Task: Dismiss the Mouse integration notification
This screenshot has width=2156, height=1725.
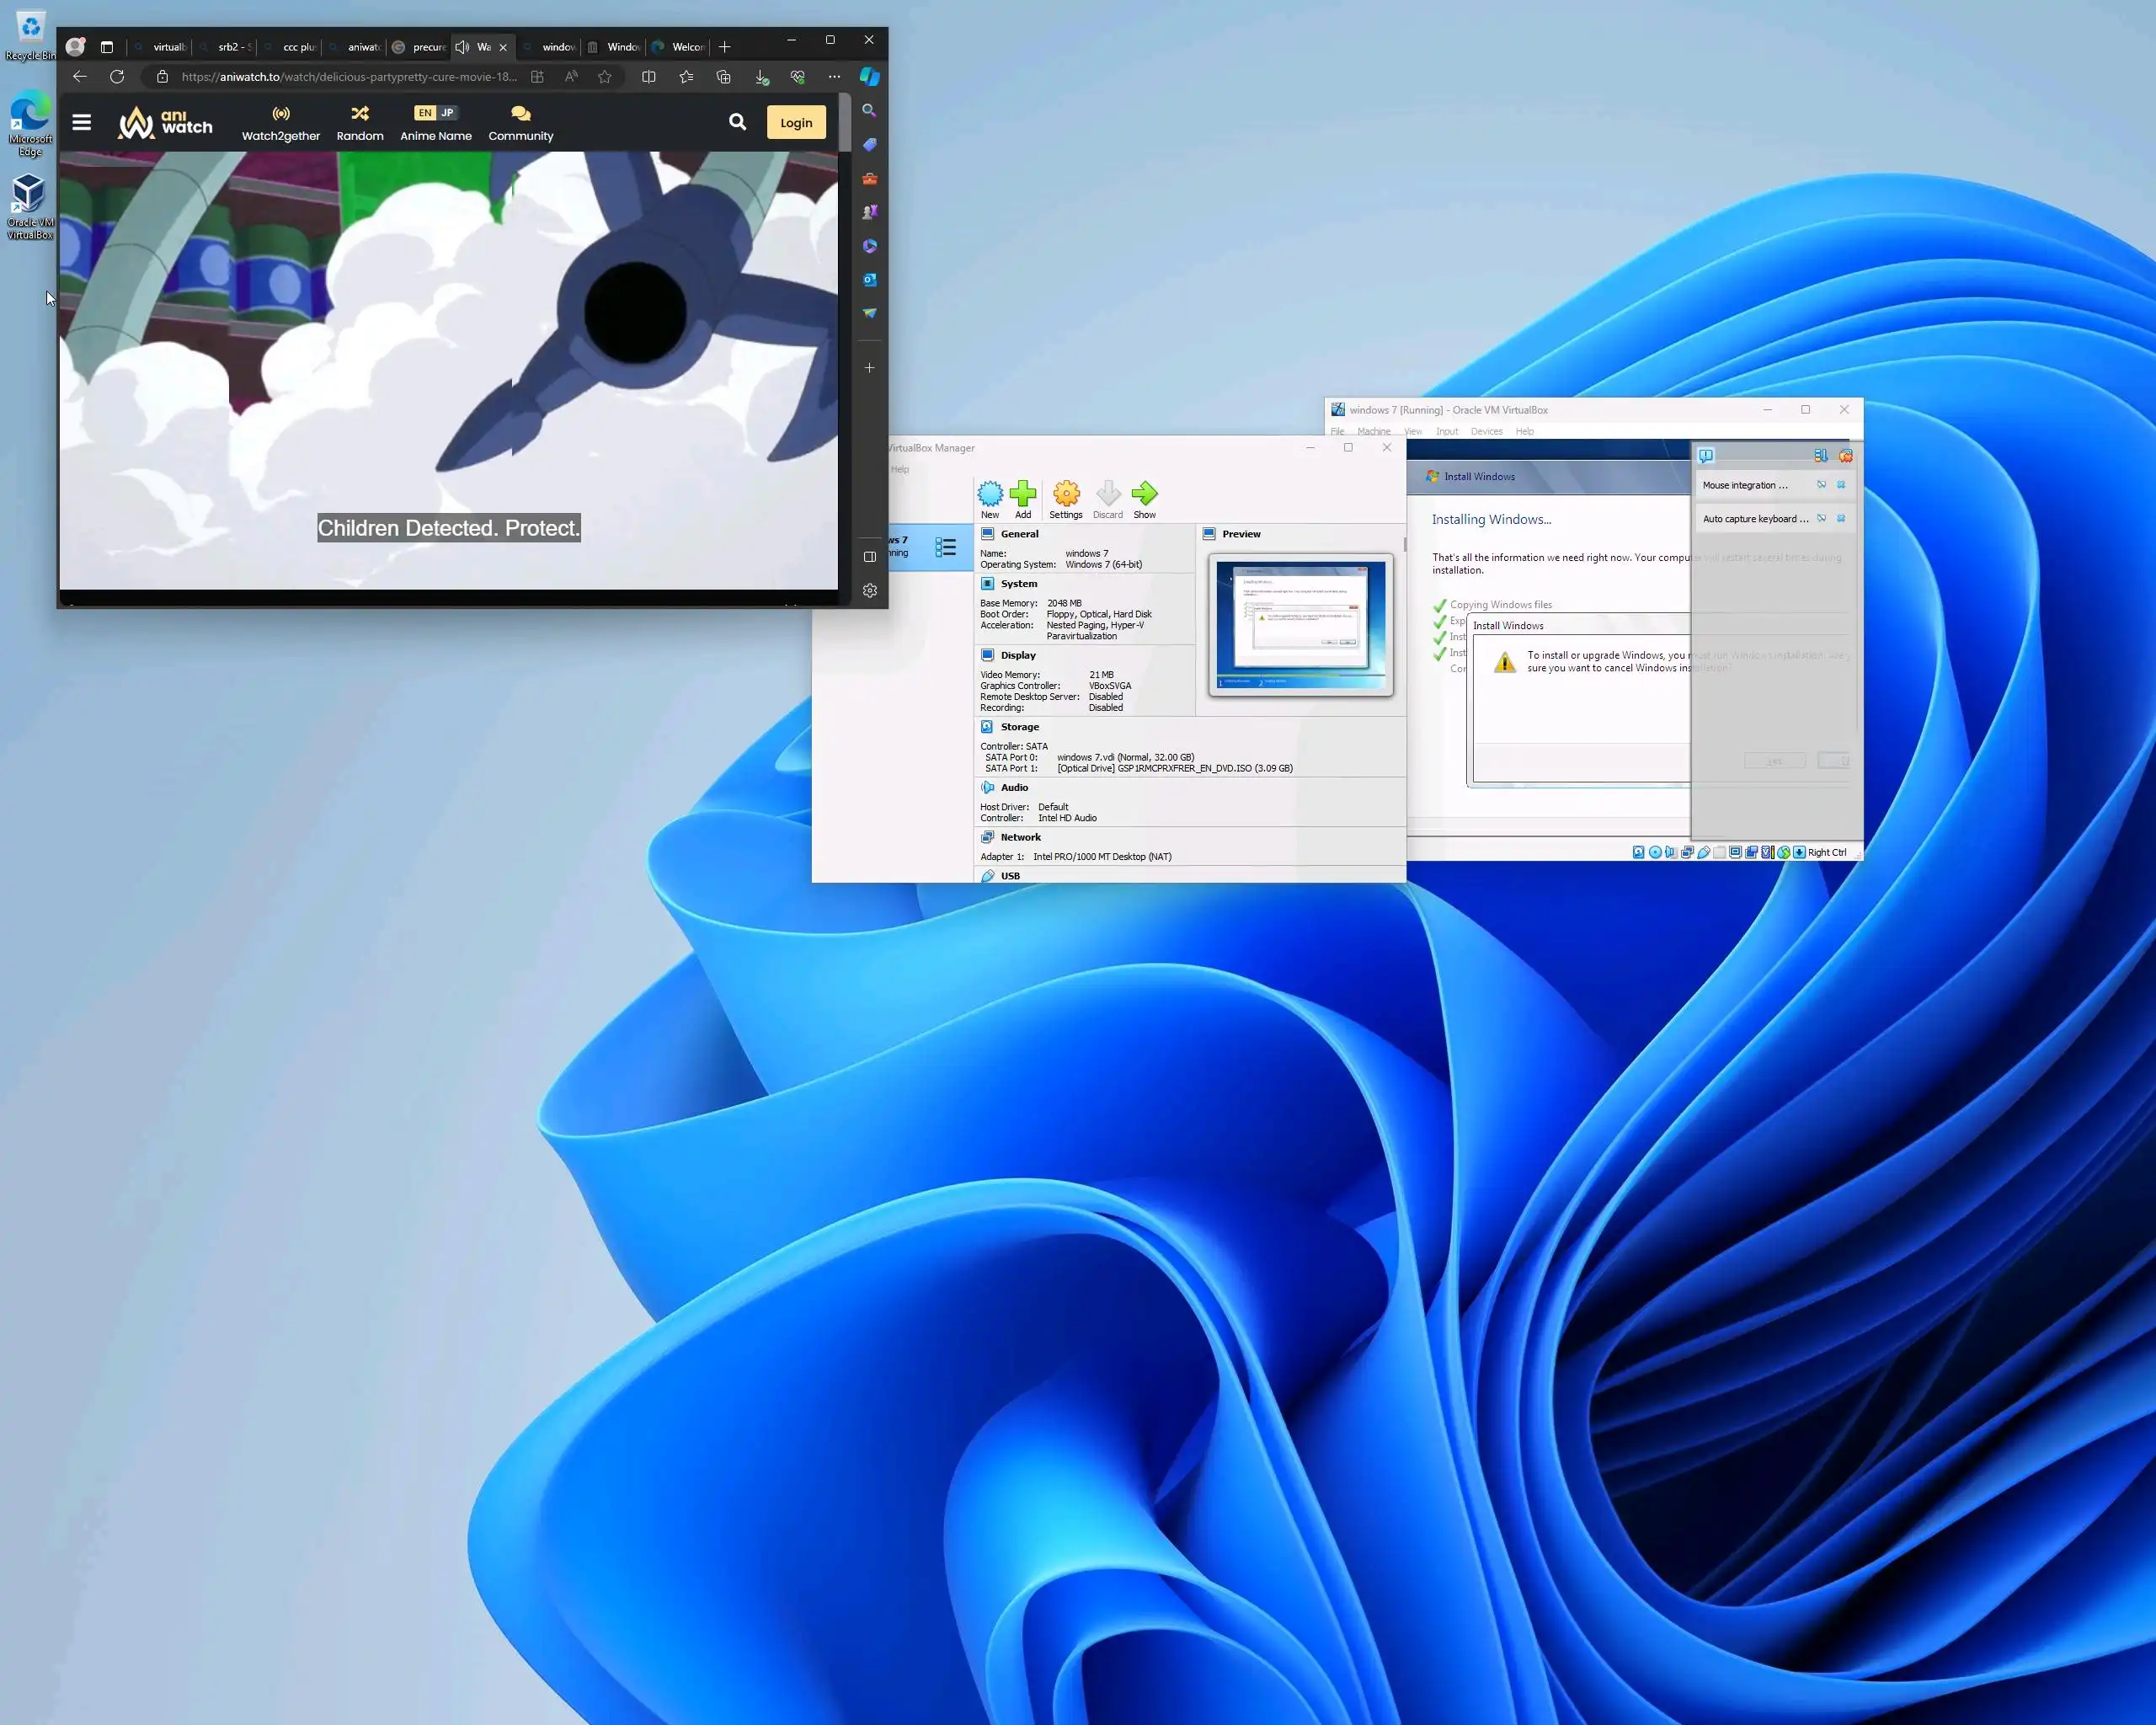Action: coord(1841,485)
